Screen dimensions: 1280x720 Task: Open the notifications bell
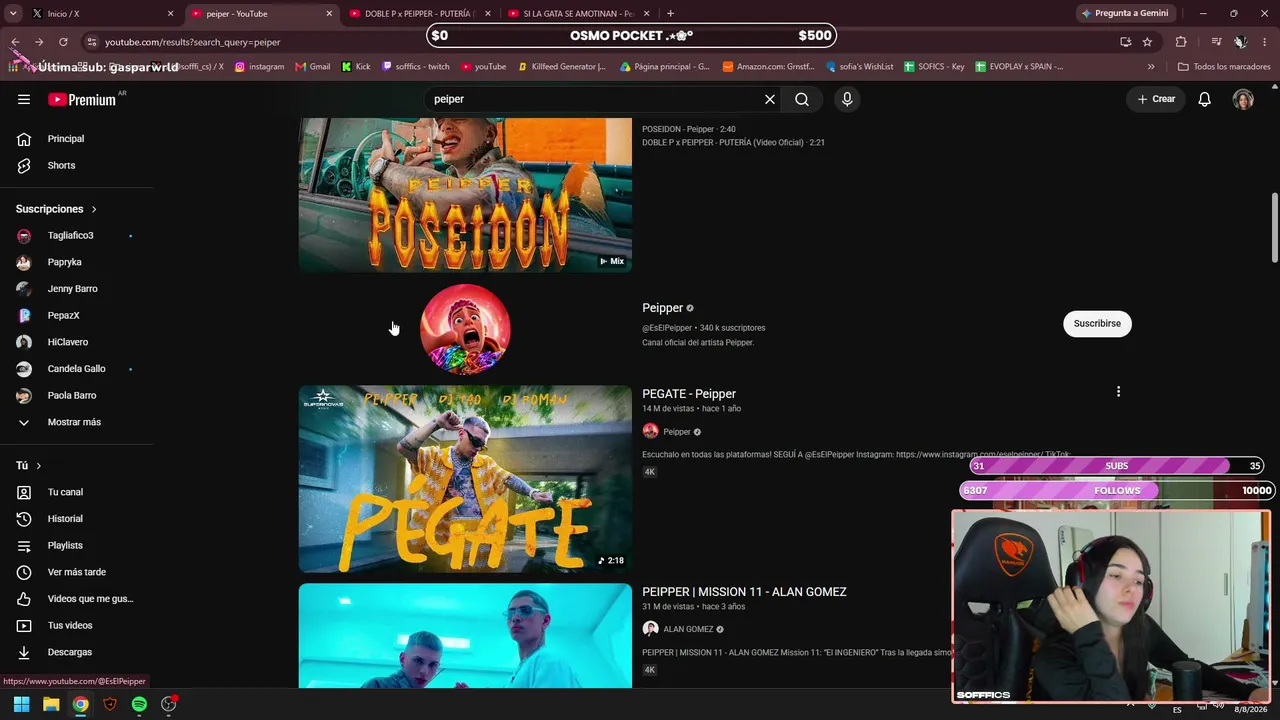pyautogui.click(x=1205, y=99)
